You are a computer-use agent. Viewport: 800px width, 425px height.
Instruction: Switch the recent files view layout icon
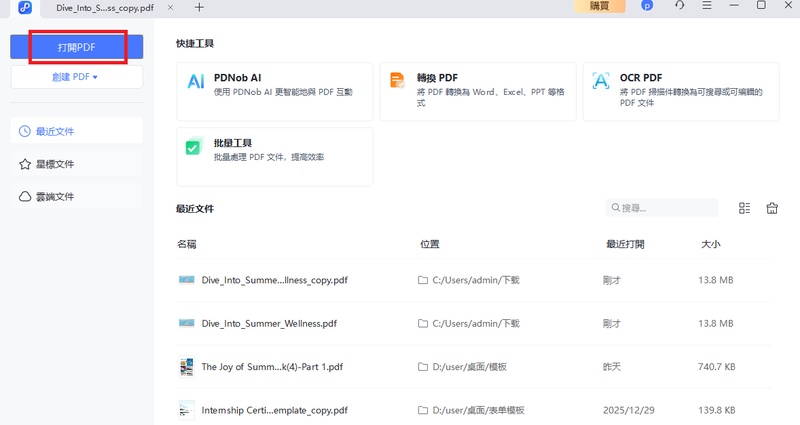point(744,208)
